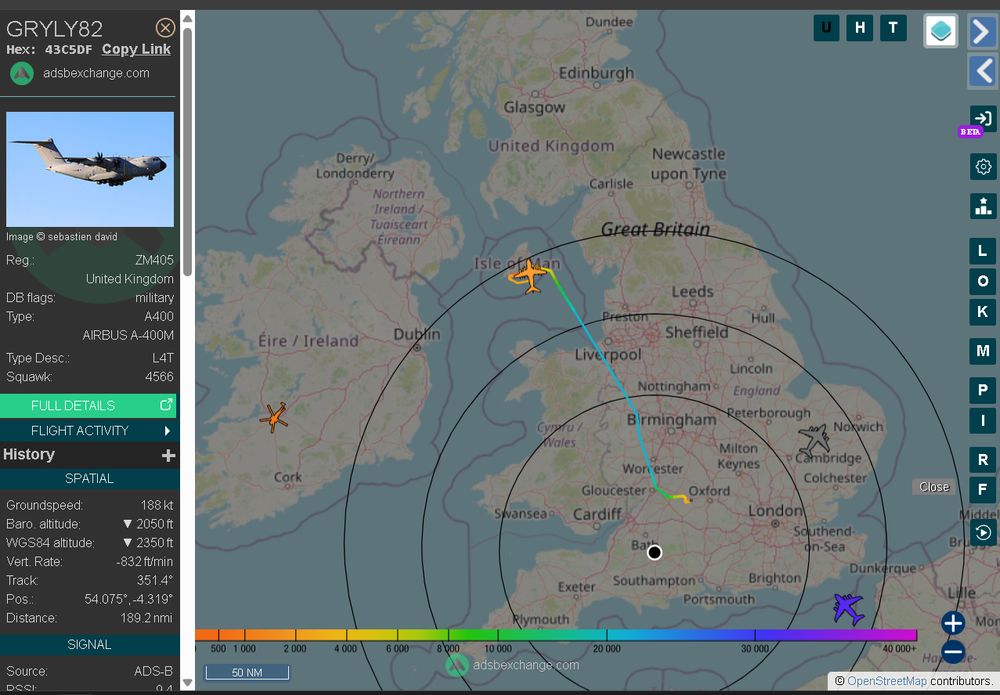1000x695 pixels.
Task: Click the sidebar scrollbar thumb
Action: [x=188, y=152]
